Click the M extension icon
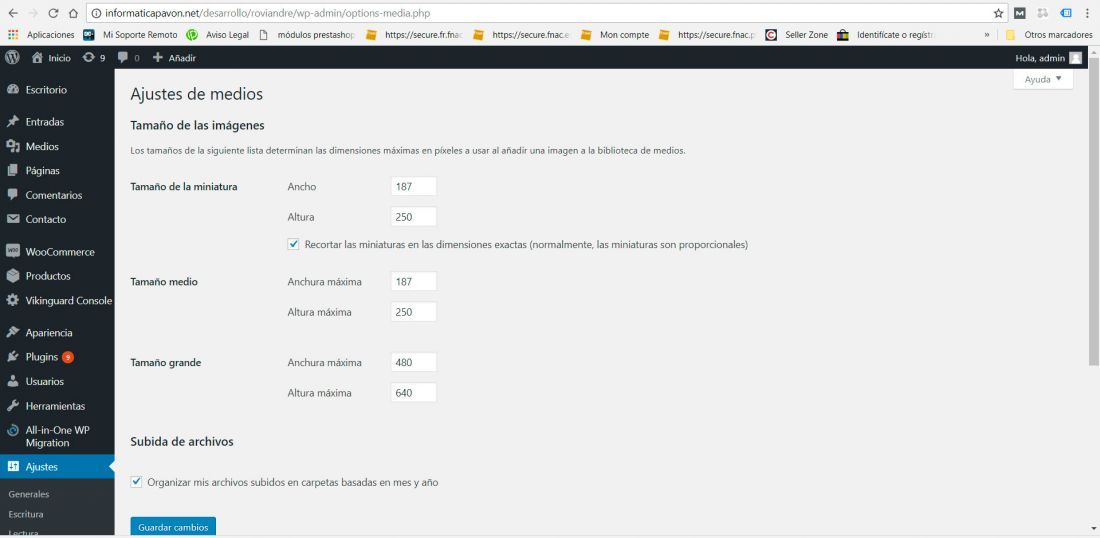 pos(1020,13)
